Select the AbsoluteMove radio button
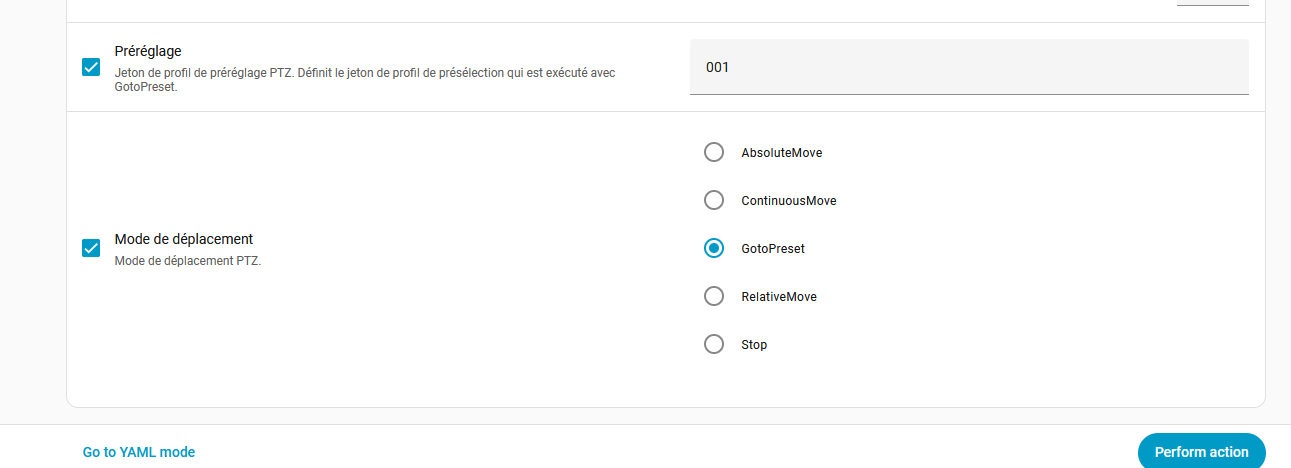Image resolution: width=1291 pixels, height=468 pixels. point(714,152)
